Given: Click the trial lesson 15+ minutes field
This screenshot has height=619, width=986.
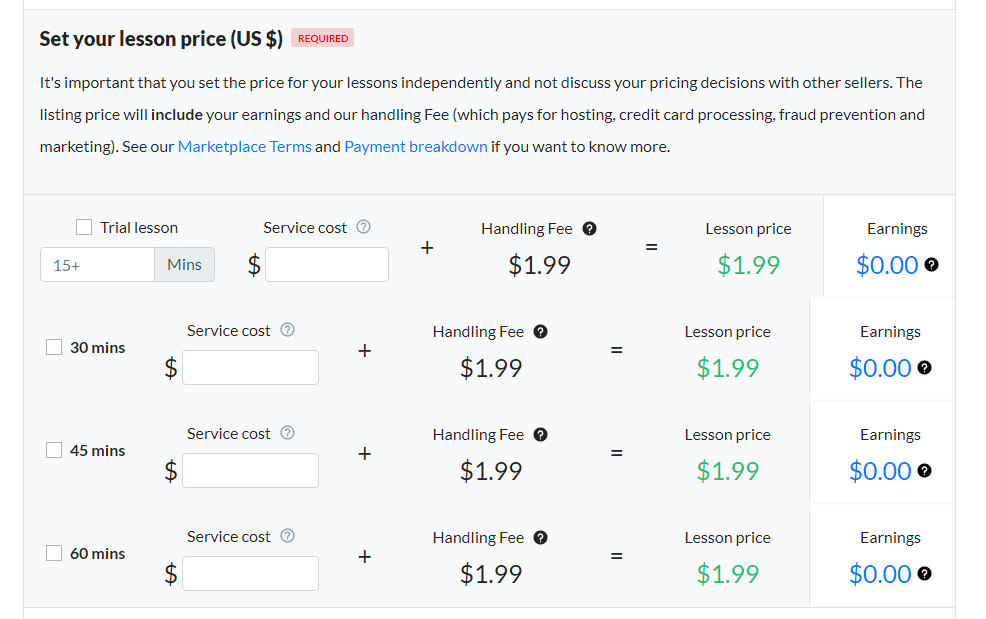Looking at the screenshot, I should tap(97, 265).
